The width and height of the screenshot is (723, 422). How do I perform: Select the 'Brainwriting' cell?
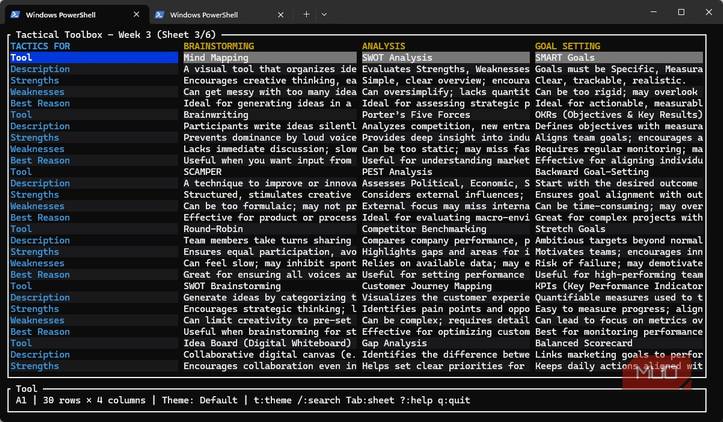[270, 115]
